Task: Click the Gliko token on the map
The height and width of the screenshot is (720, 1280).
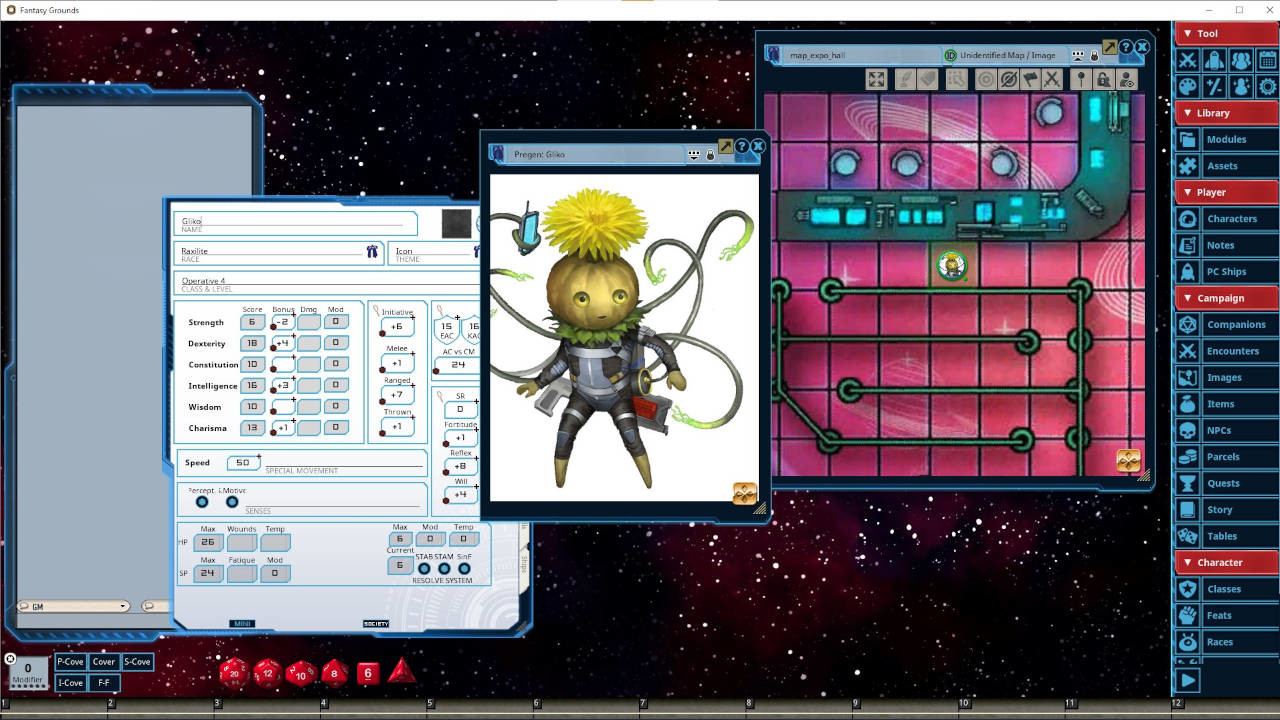Action: pos(952,266)
